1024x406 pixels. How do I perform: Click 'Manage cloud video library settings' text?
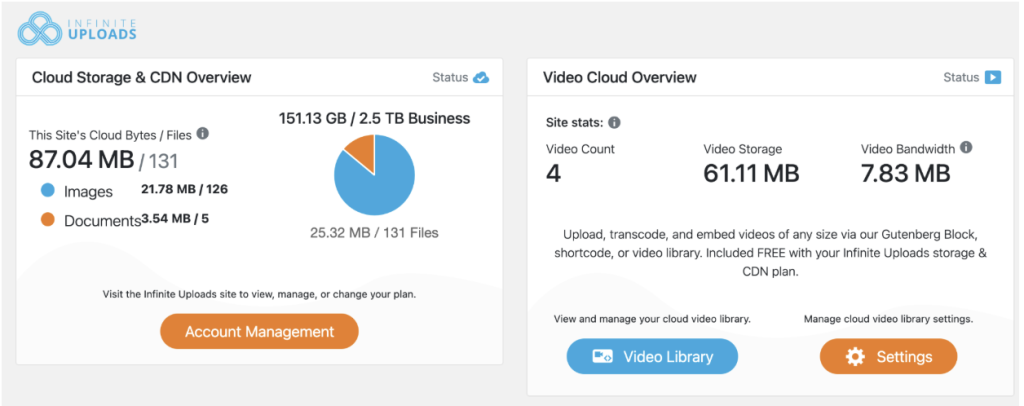(x=888, y=320)
